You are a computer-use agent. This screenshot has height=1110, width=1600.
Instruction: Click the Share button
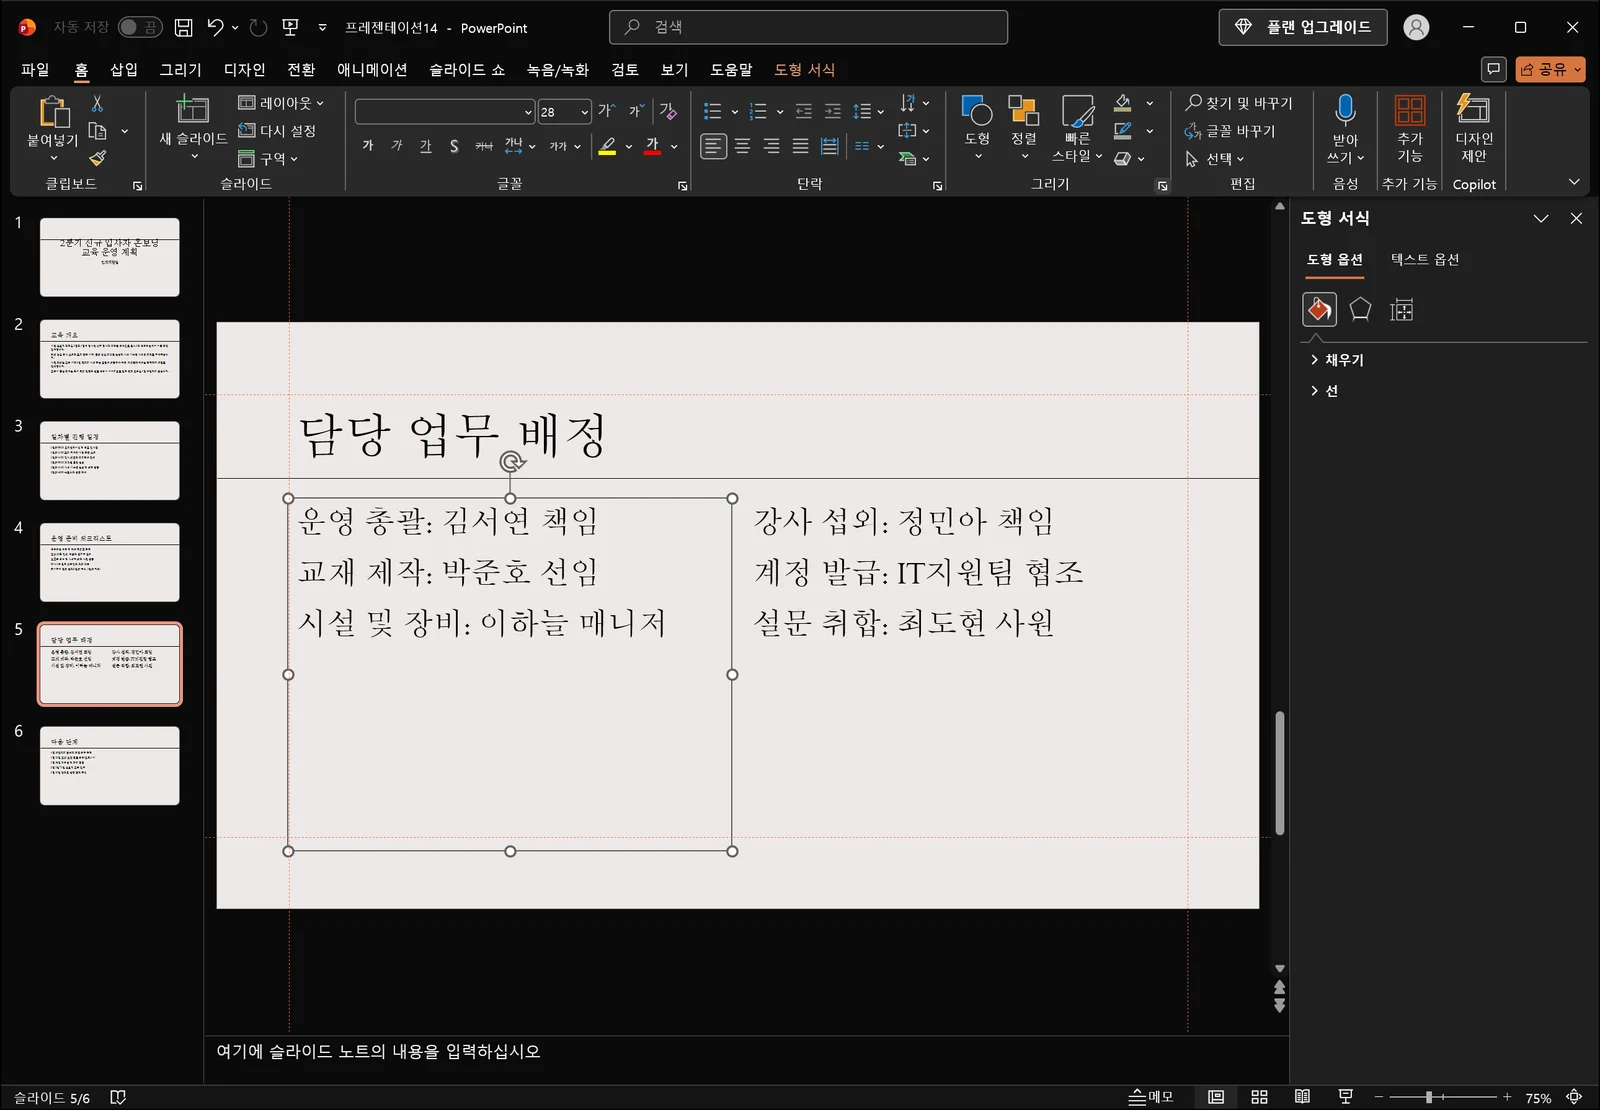point(1550,69)
